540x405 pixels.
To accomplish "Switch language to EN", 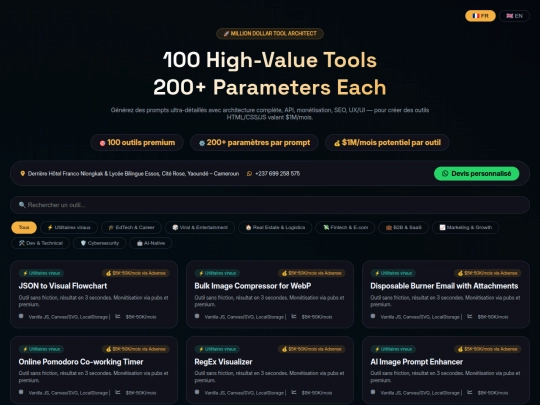I will 514,16.
